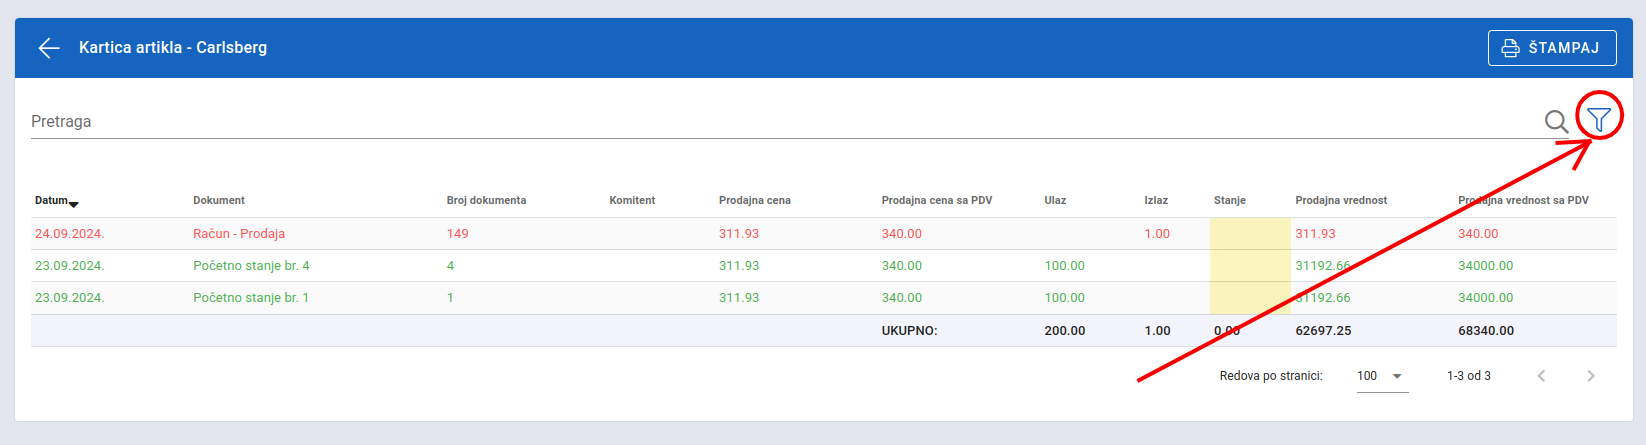
Task: Click the 1-3 od 3 pagination text
Action: (1469, 376)
